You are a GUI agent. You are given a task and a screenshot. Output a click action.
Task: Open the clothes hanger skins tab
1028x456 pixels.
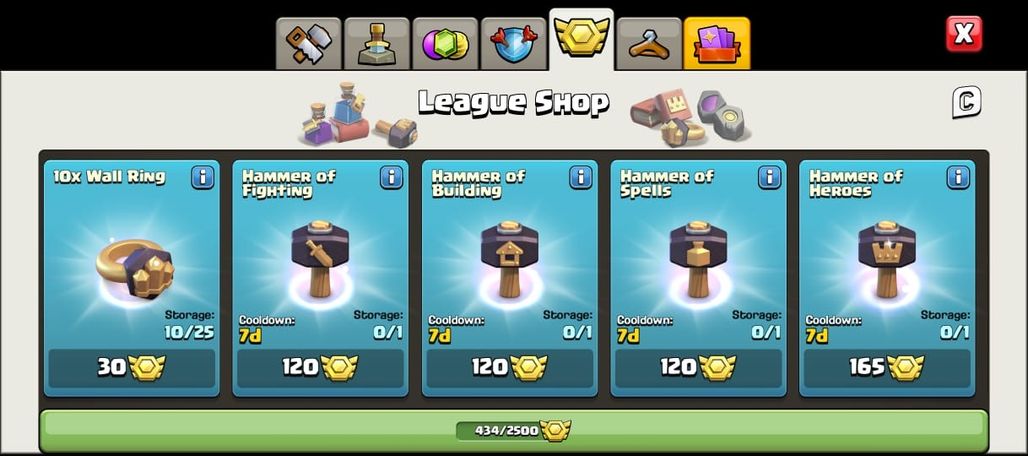(650, 43)
